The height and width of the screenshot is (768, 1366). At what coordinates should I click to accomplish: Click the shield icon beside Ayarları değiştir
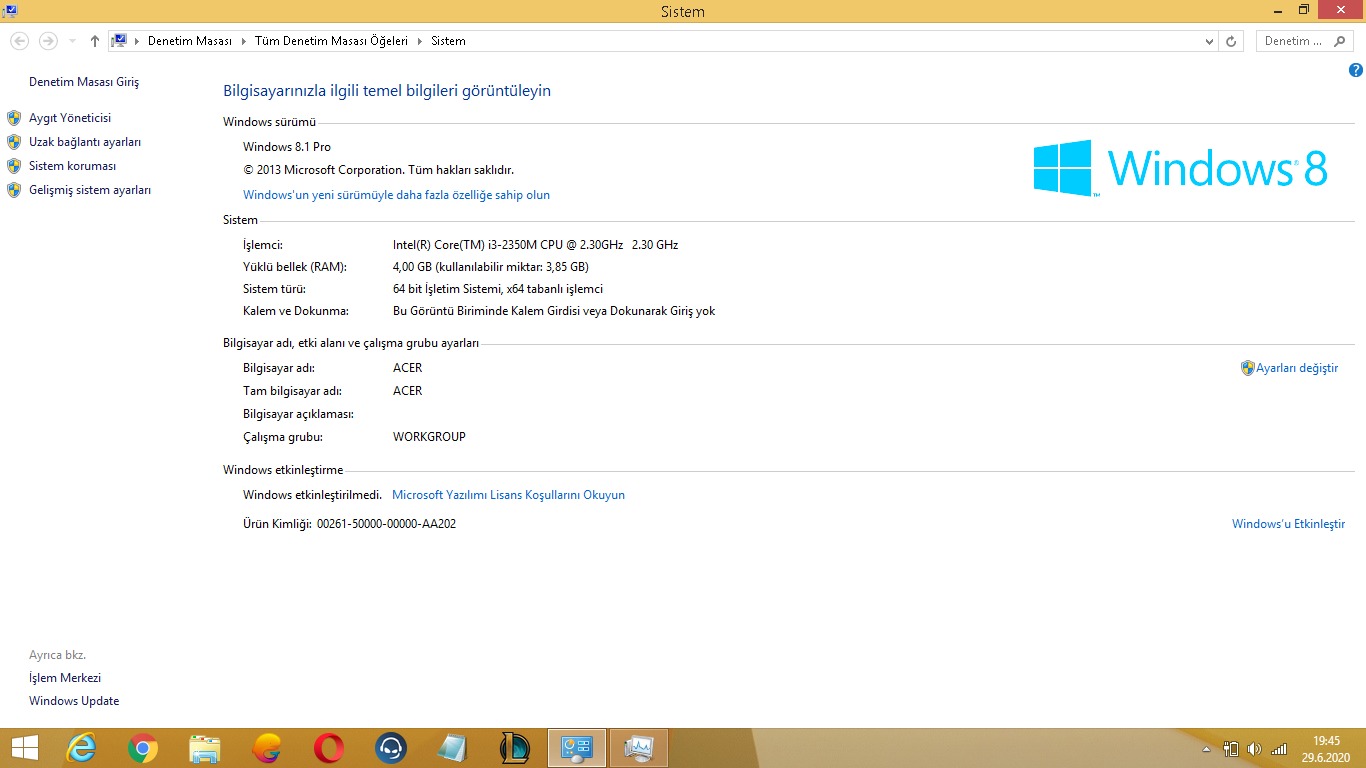tap(1247, 368)
